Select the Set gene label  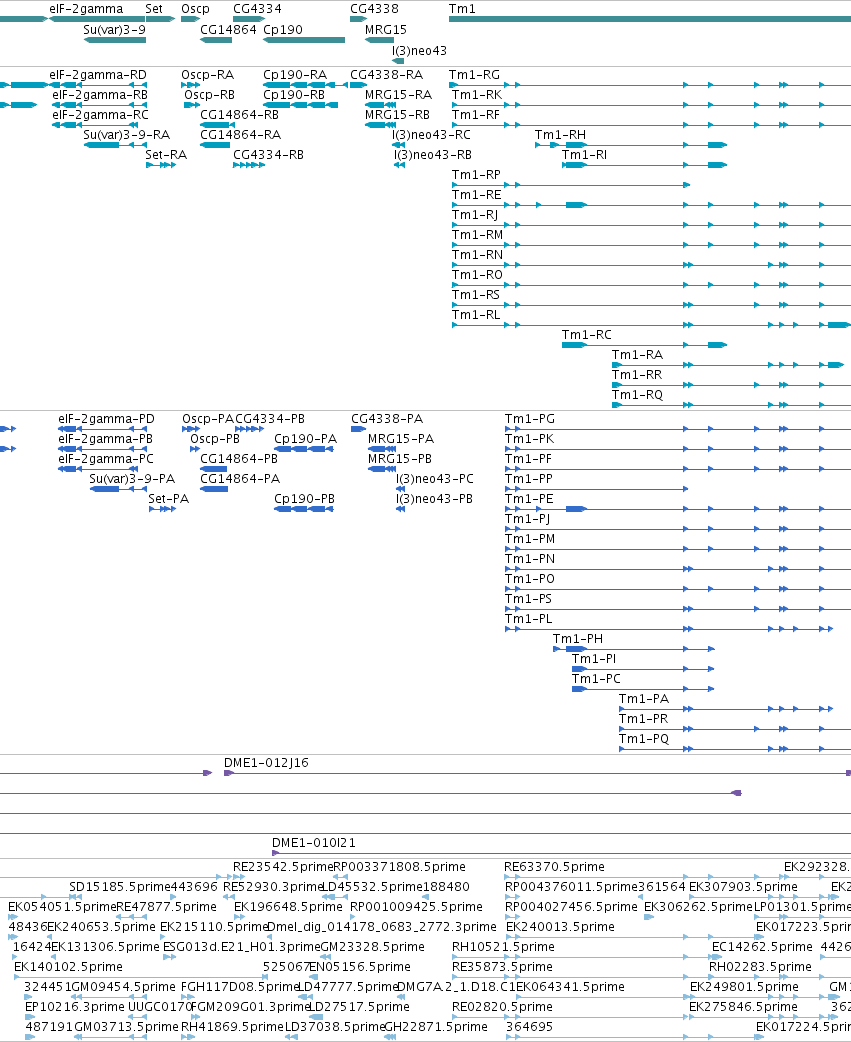pyautogui.click(x=153, y=9)
